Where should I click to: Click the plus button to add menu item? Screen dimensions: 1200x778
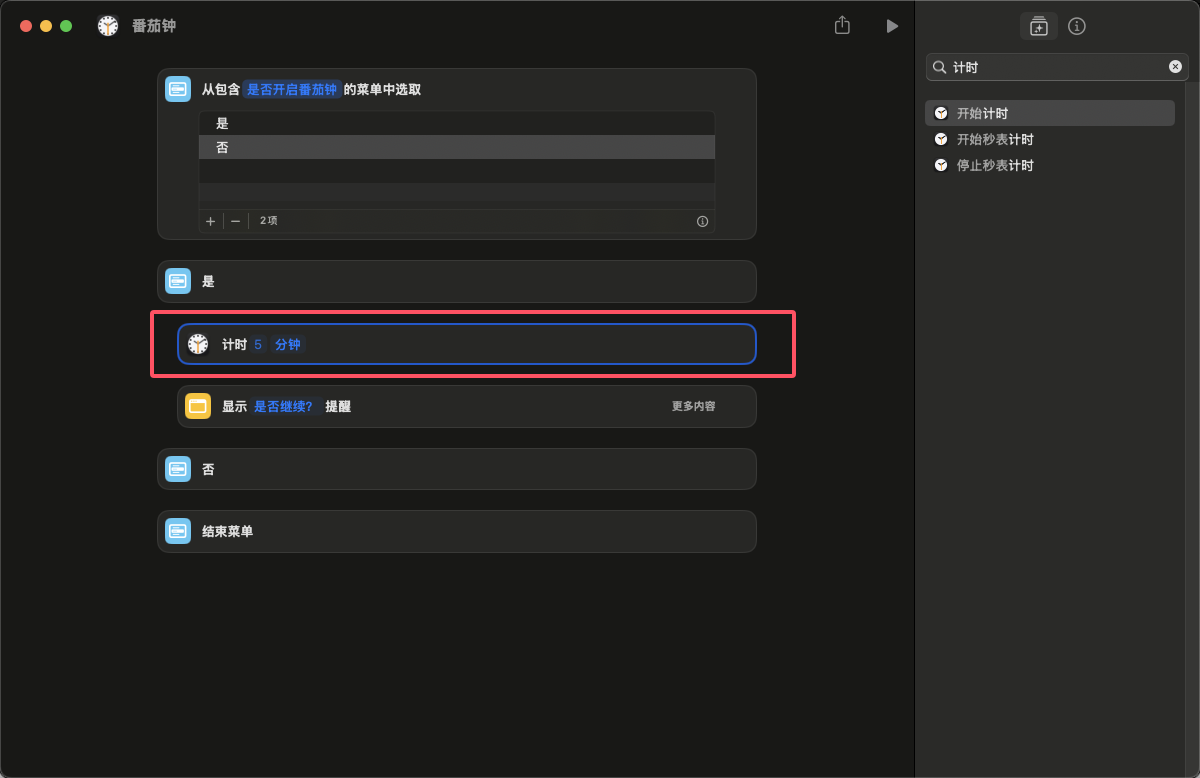coord(210,221)
